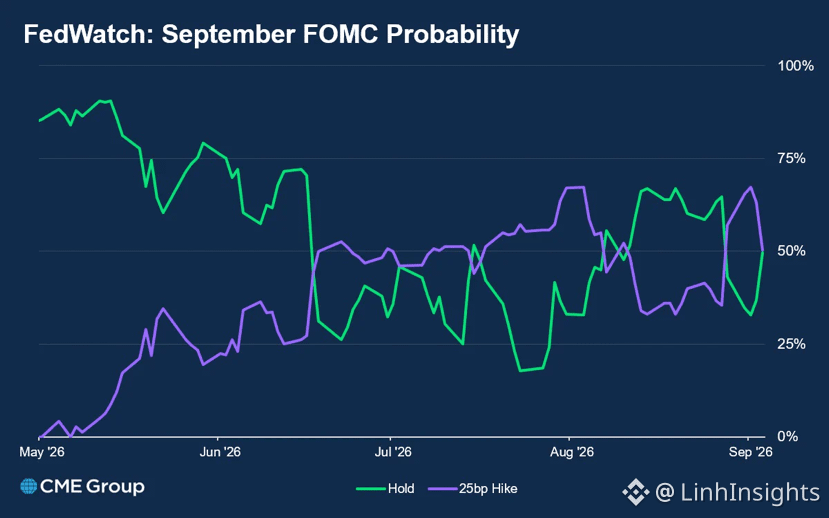Click the Jun '26 x-axis label

click(x=220, y=452)
